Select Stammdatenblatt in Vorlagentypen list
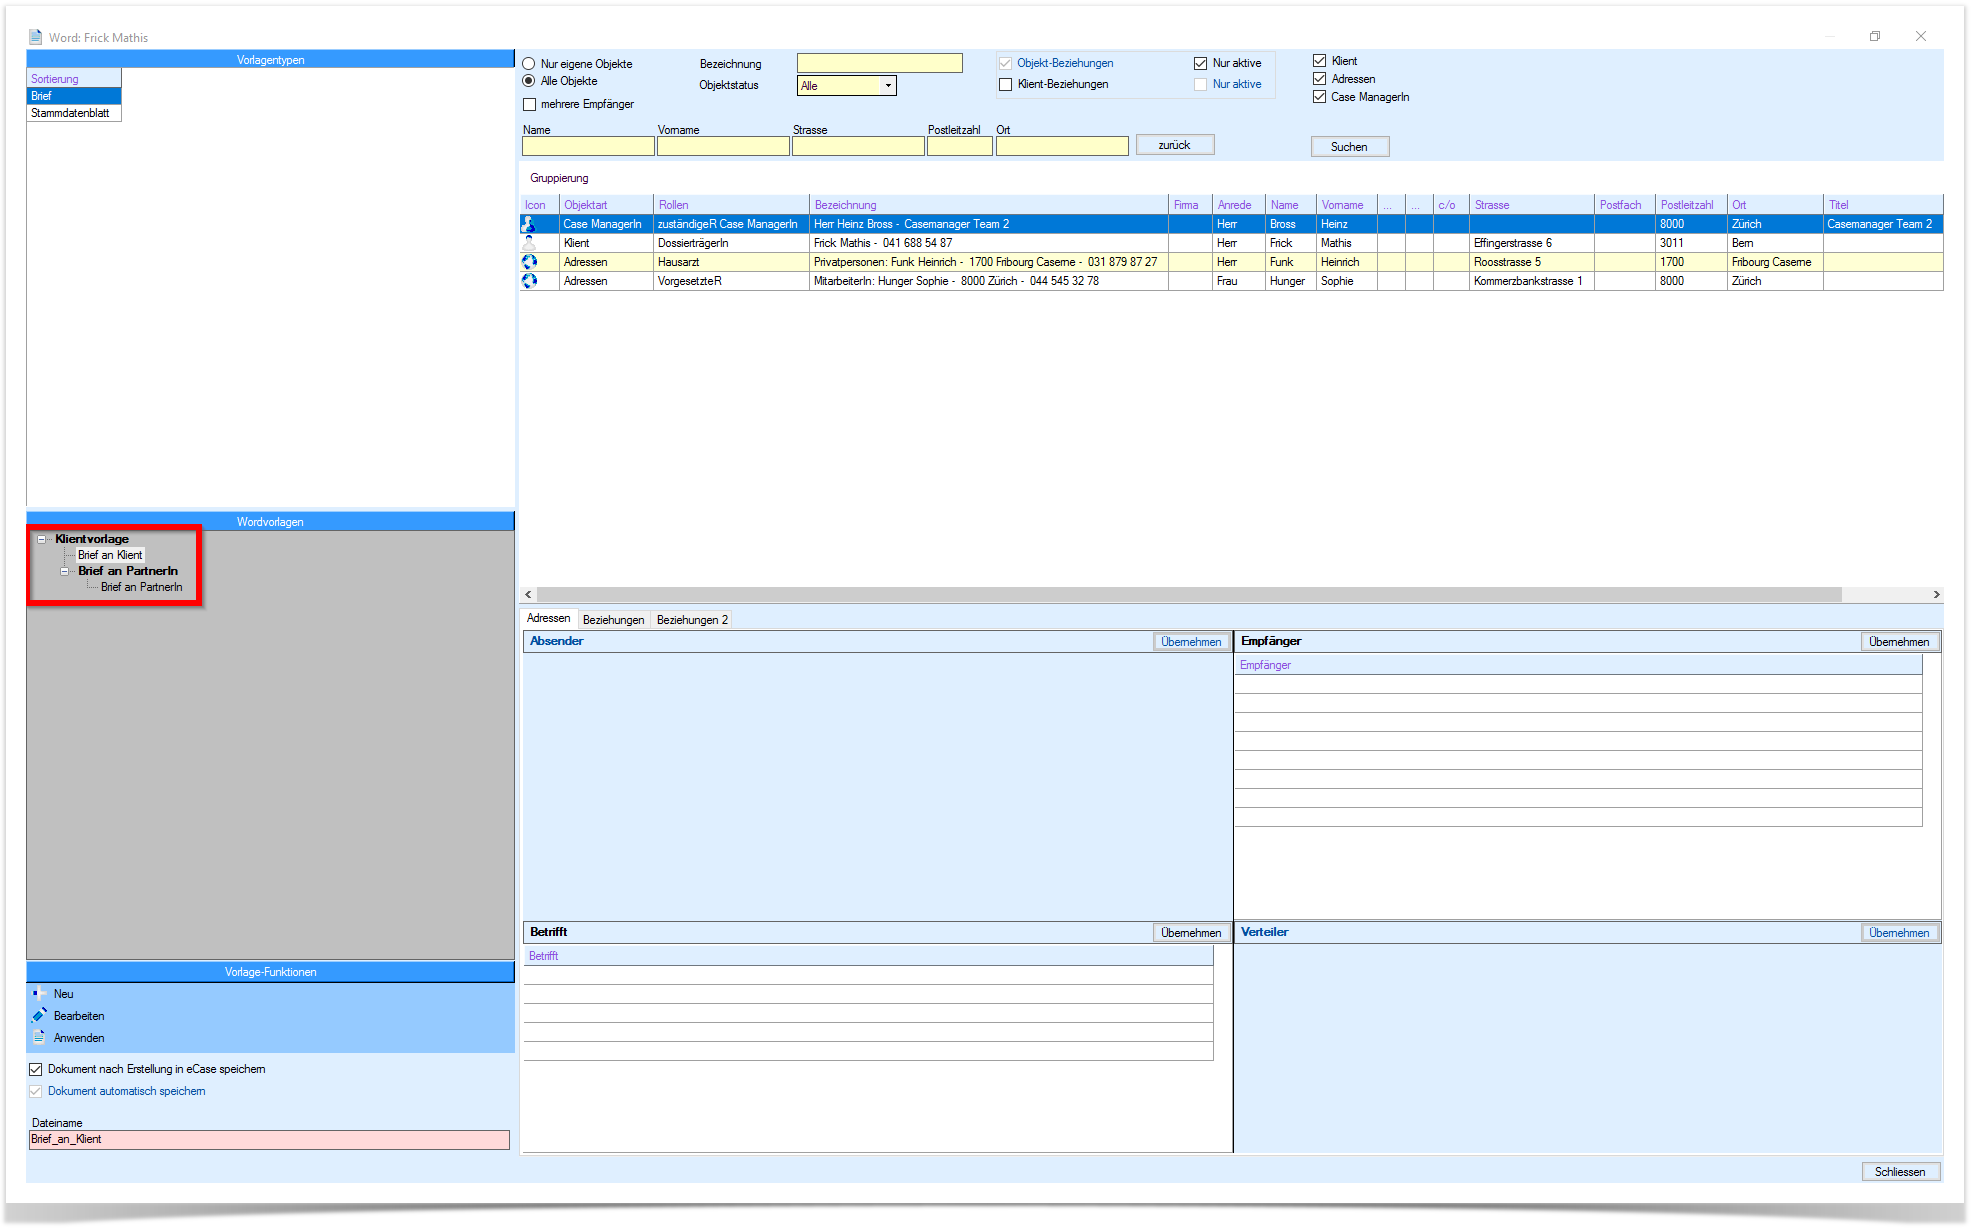This screenshot has width=1978, height=1232. (74, 113)
